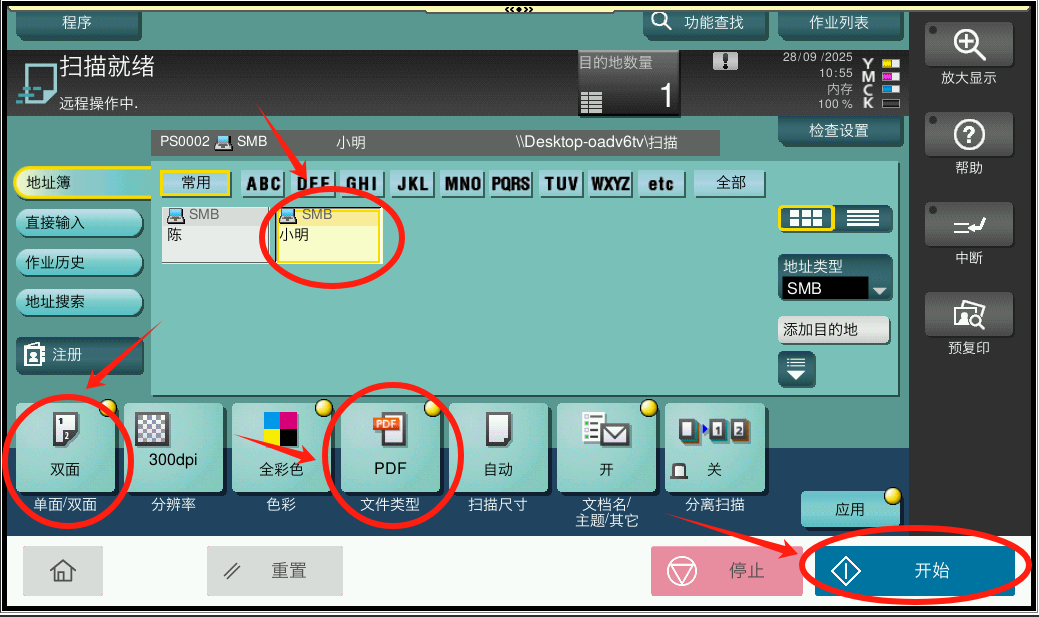Viewport: 1039px width, 617px height.
Task: Open the 放大显示 magnifier icon
Action: tap(969, 44)
